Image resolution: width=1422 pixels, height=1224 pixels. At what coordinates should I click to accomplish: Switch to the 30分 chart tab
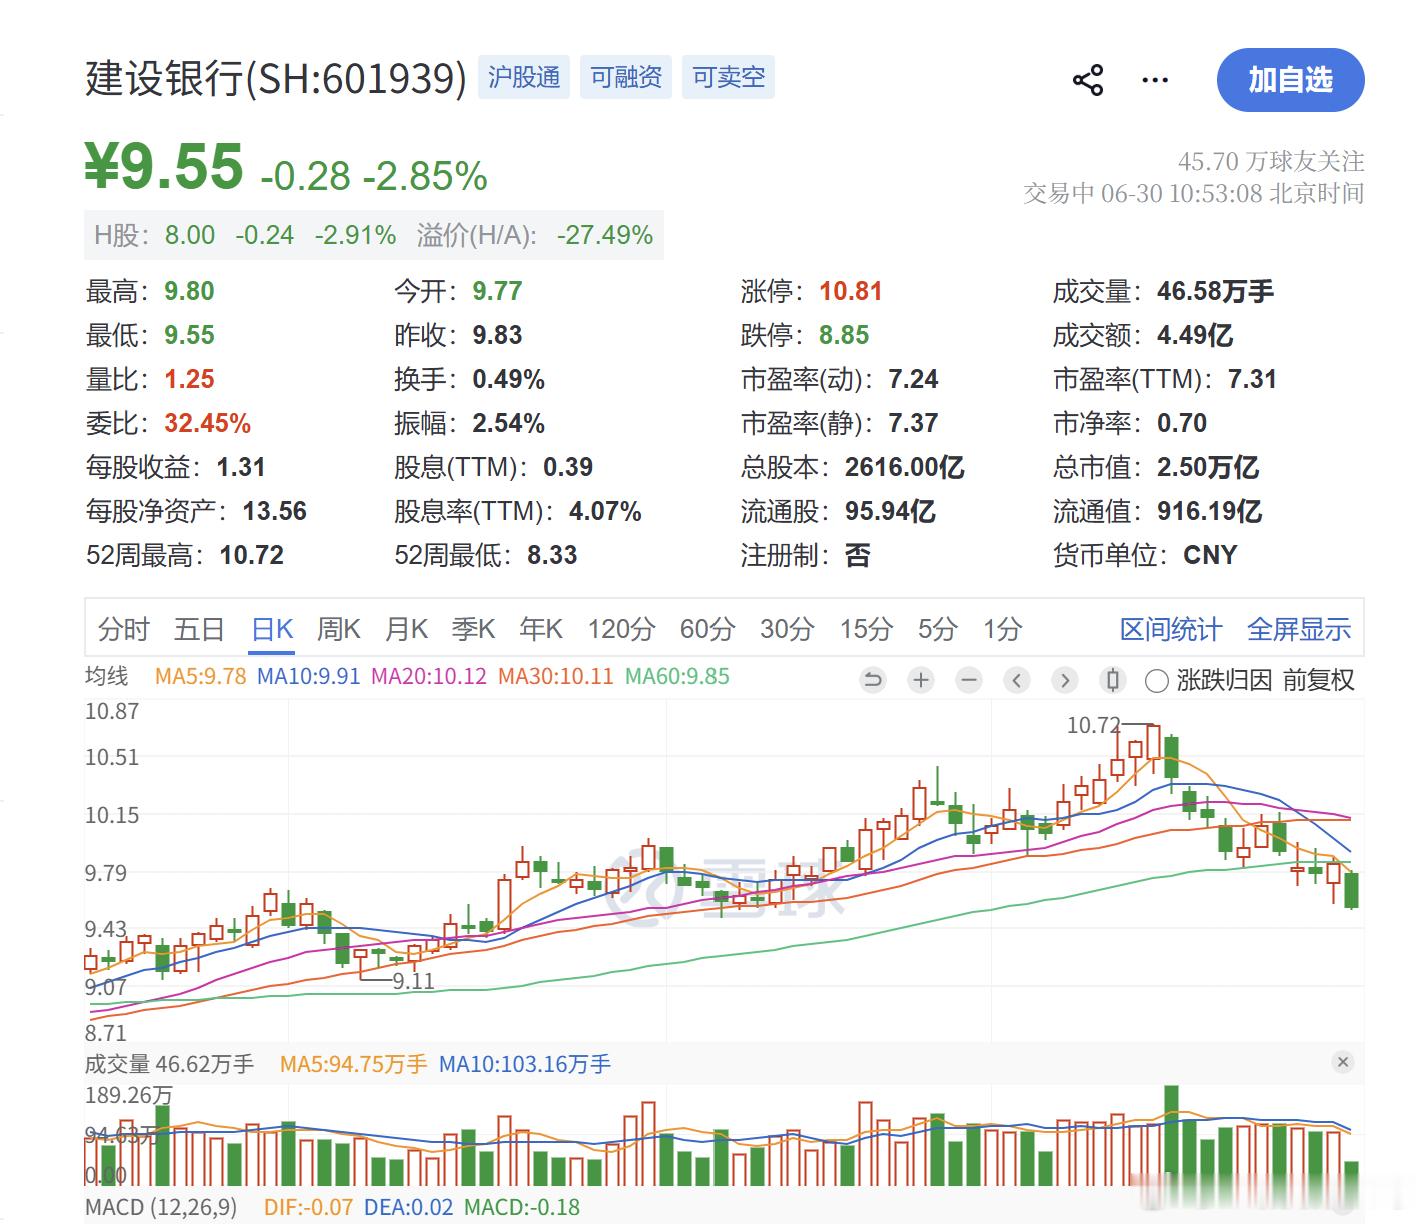787,629
